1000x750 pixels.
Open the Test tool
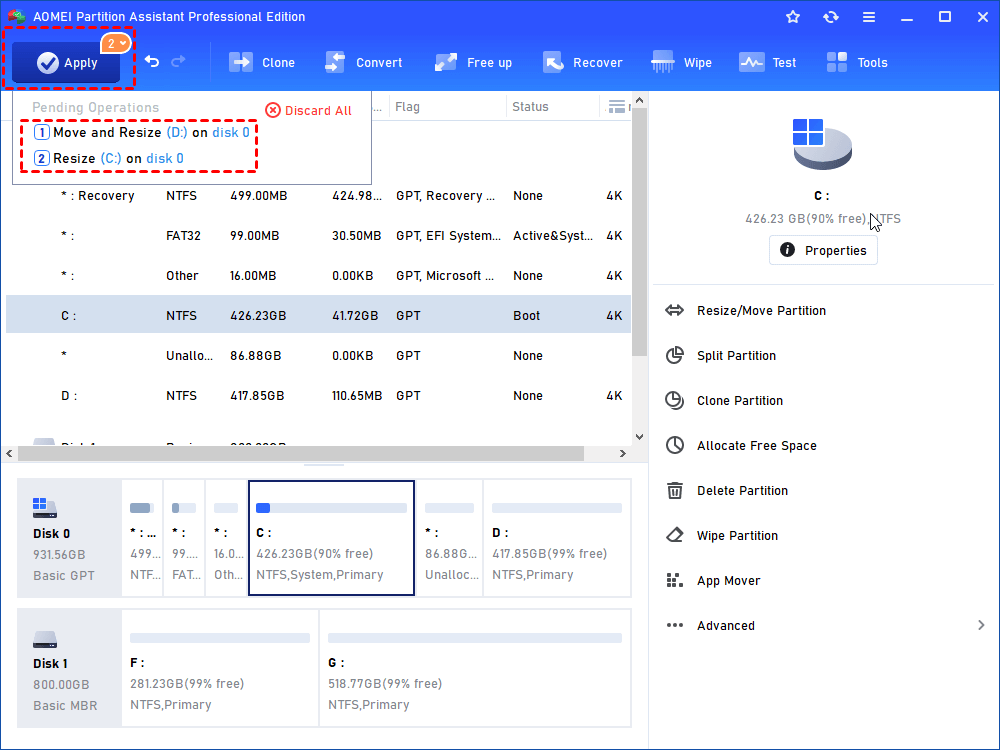pyautogui.click(x=767, y=62)
